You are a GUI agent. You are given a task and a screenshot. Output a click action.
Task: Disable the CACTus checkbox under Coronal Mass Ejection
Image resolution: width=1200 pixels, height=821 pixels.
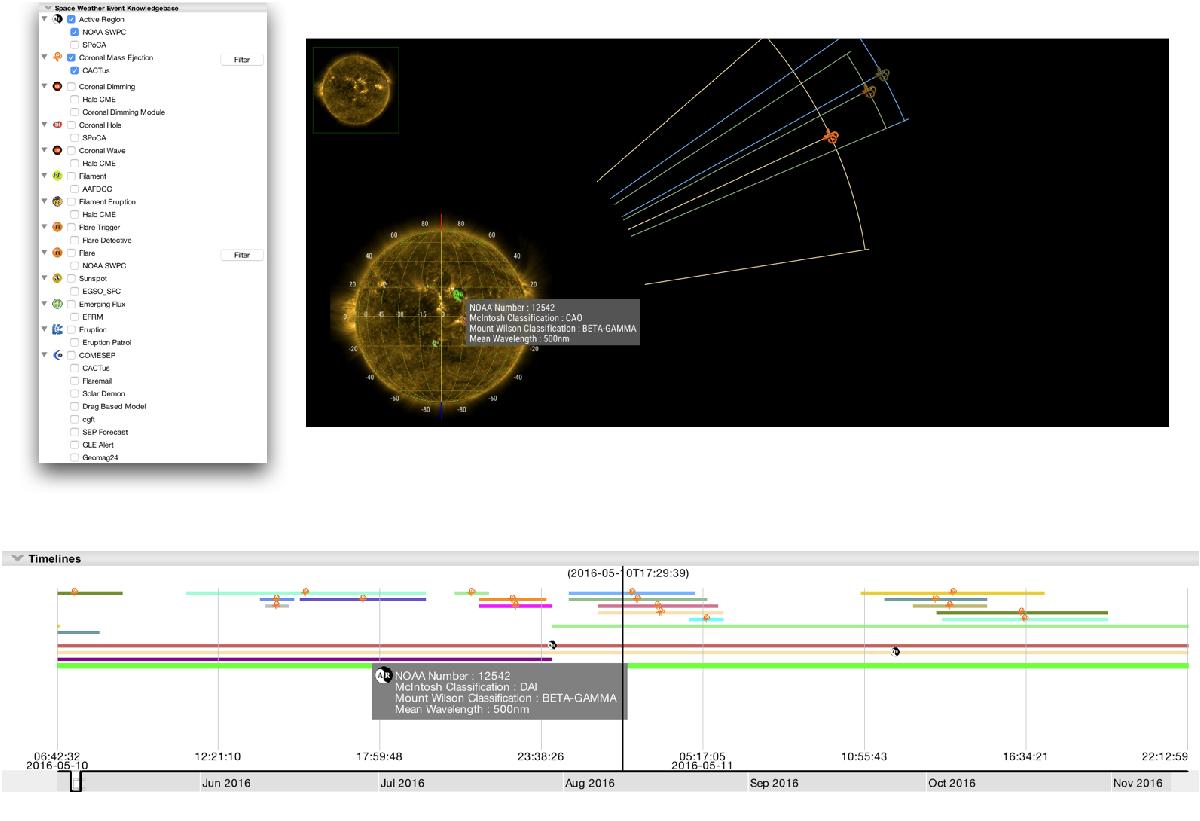pyautogui.click(x=75, y=71)
